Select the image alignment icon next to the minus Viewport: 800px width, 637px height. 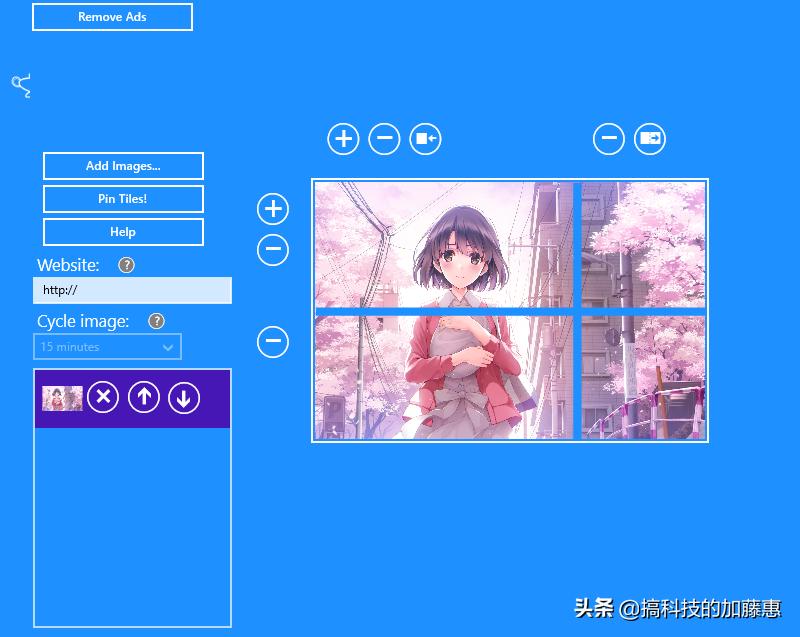tap(425, 138)
